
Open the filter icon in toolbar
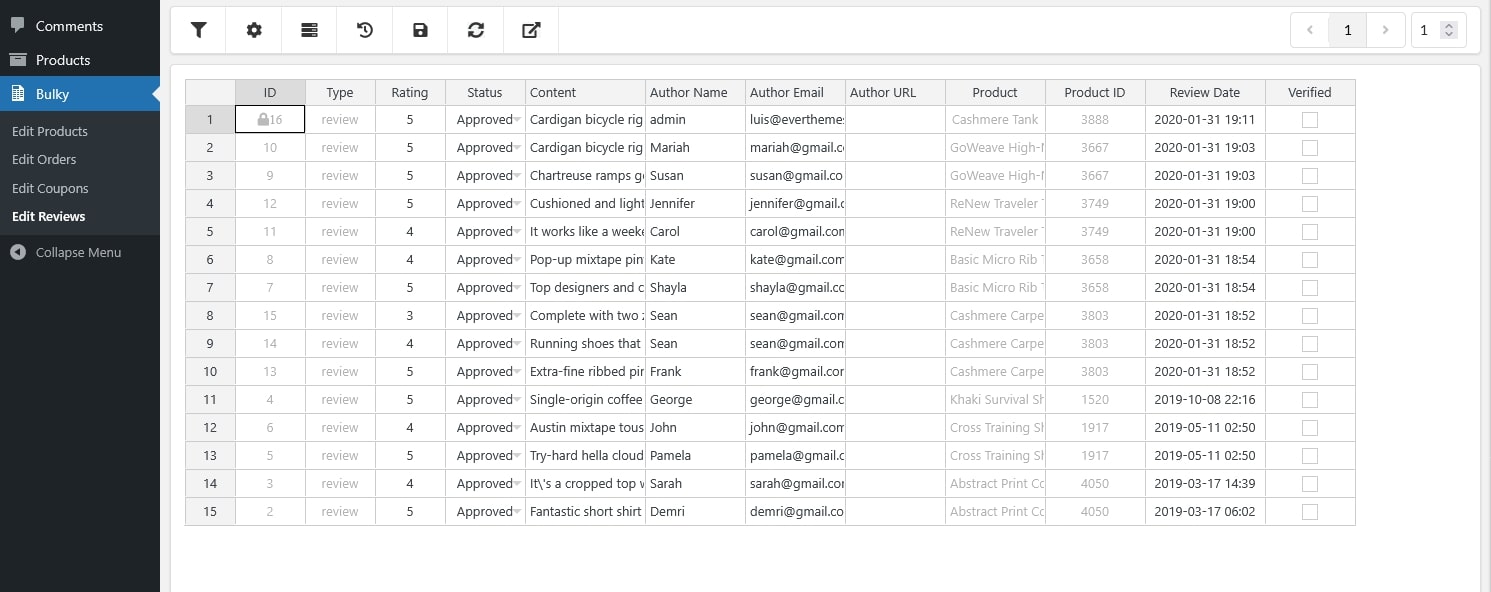(198, 30)
